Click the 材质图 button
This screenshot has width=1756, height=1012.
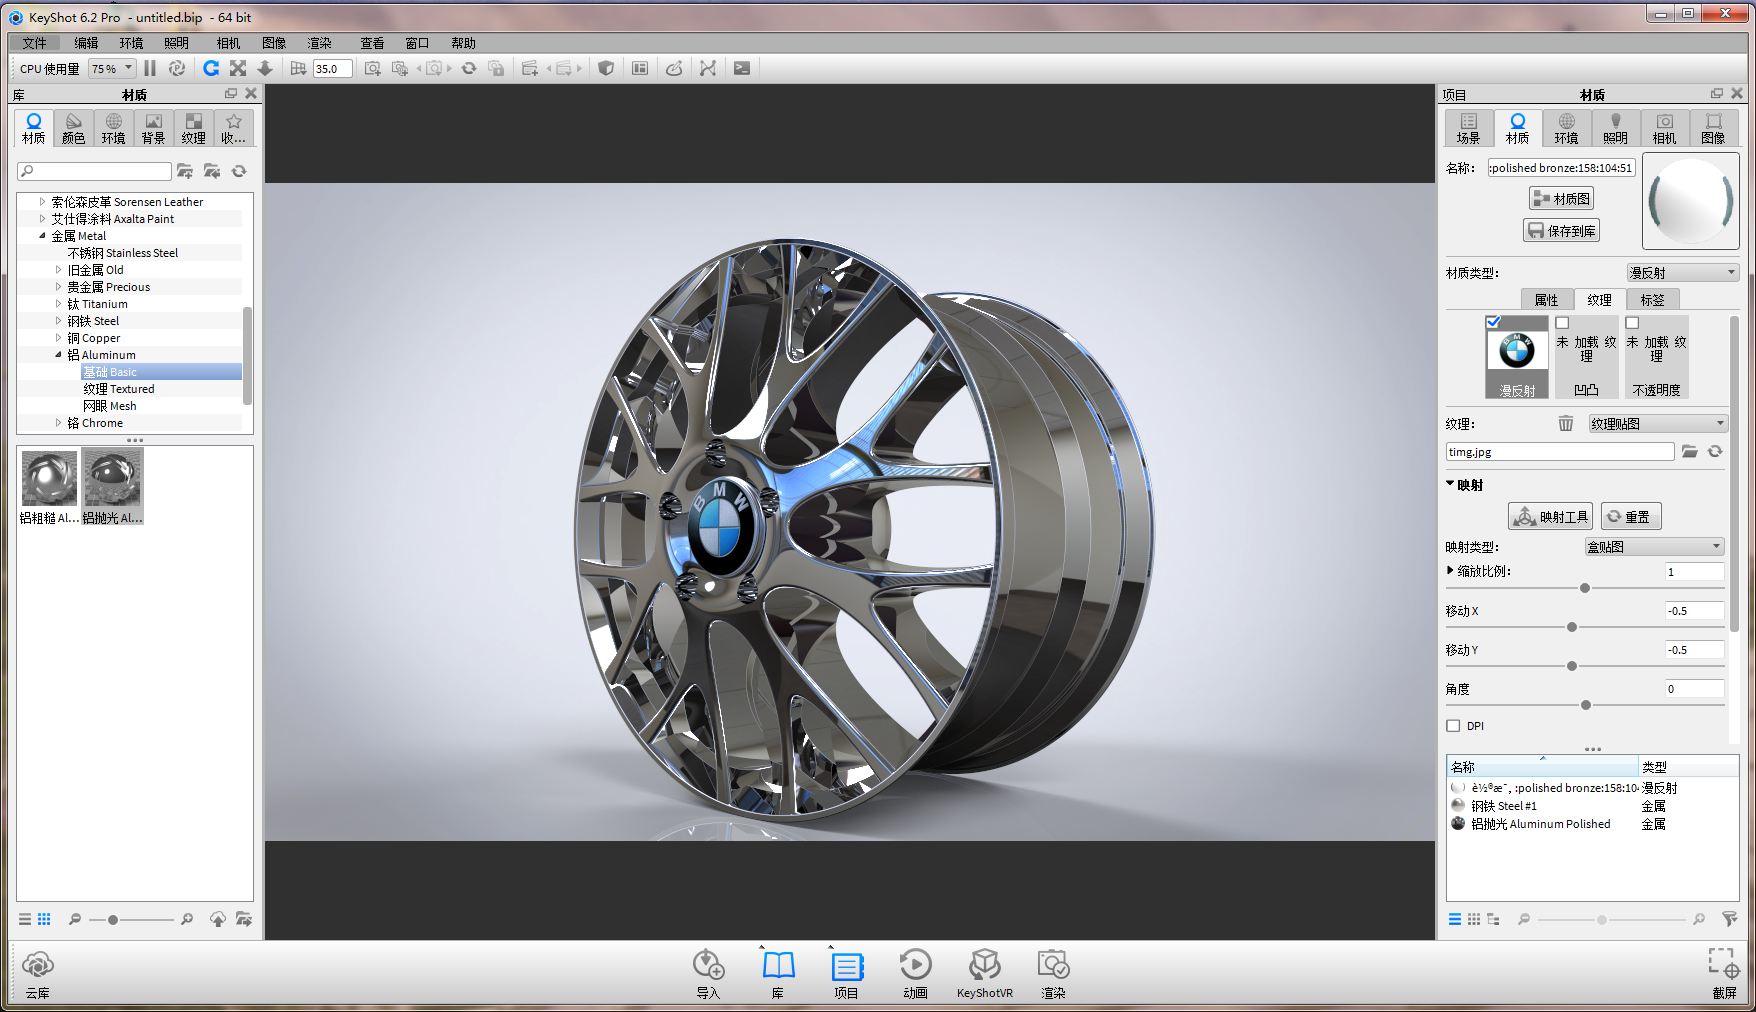pyautogui.click(x=1561, y=198)
